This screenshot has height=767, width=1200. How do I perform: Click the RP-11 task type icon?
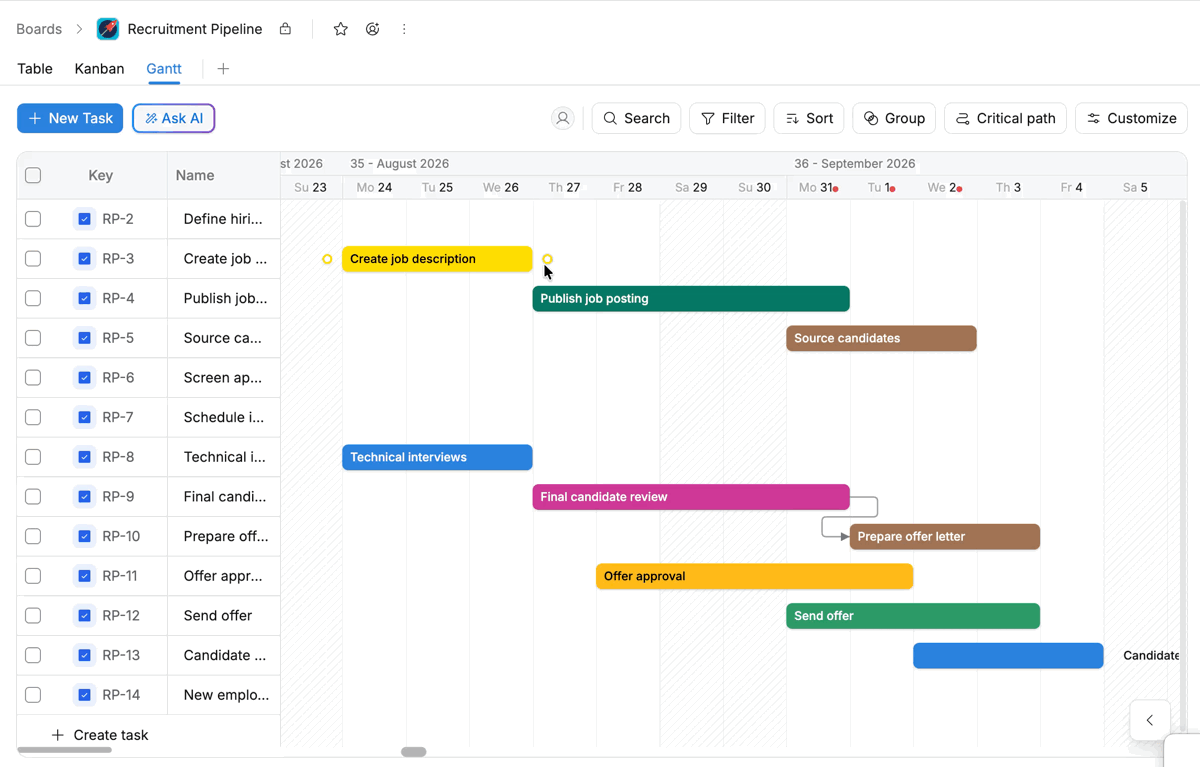[84, 576]
